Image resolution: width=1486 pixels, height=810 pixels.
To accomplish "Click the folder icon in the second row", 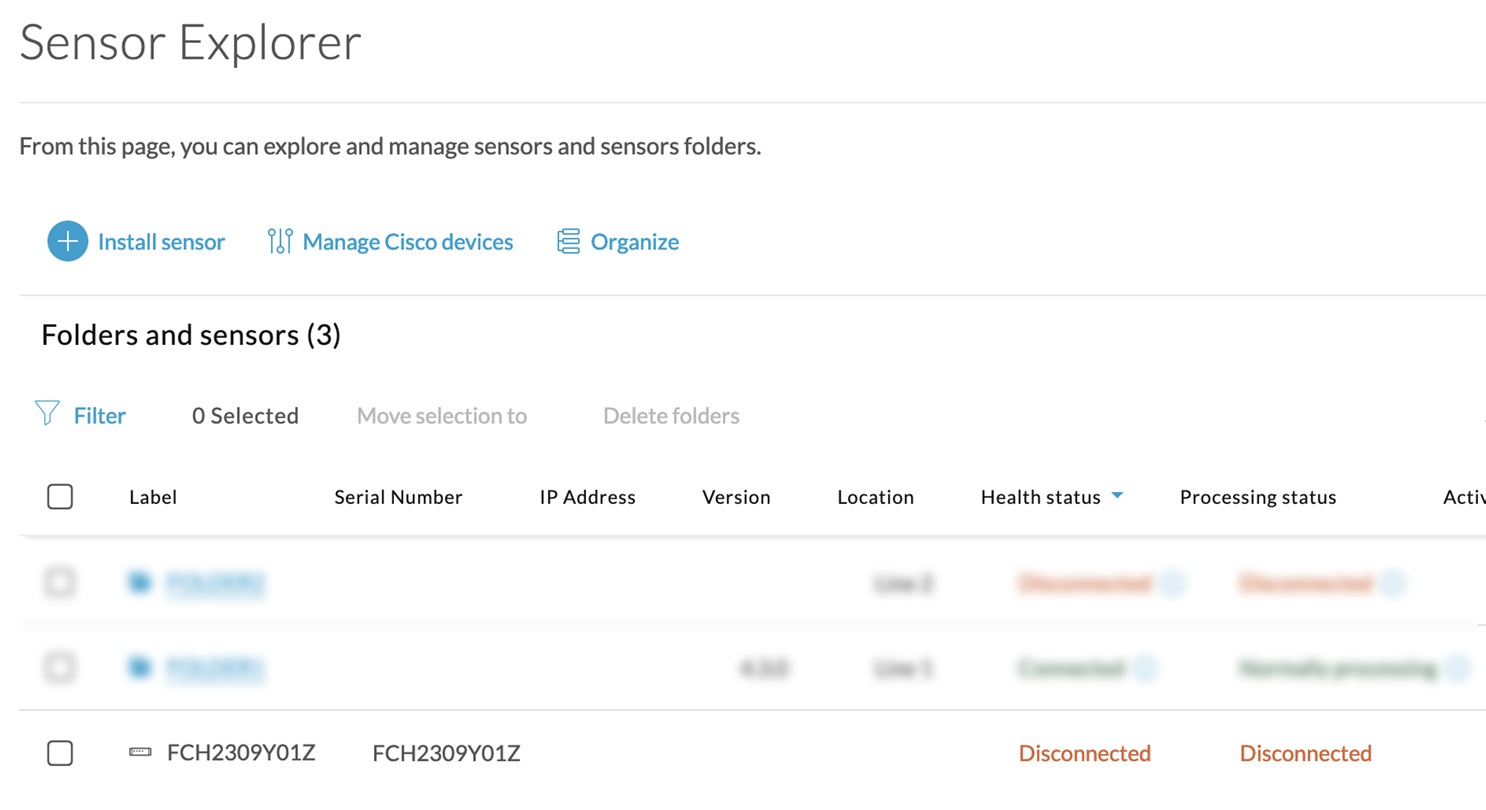I will click(140, 667).
